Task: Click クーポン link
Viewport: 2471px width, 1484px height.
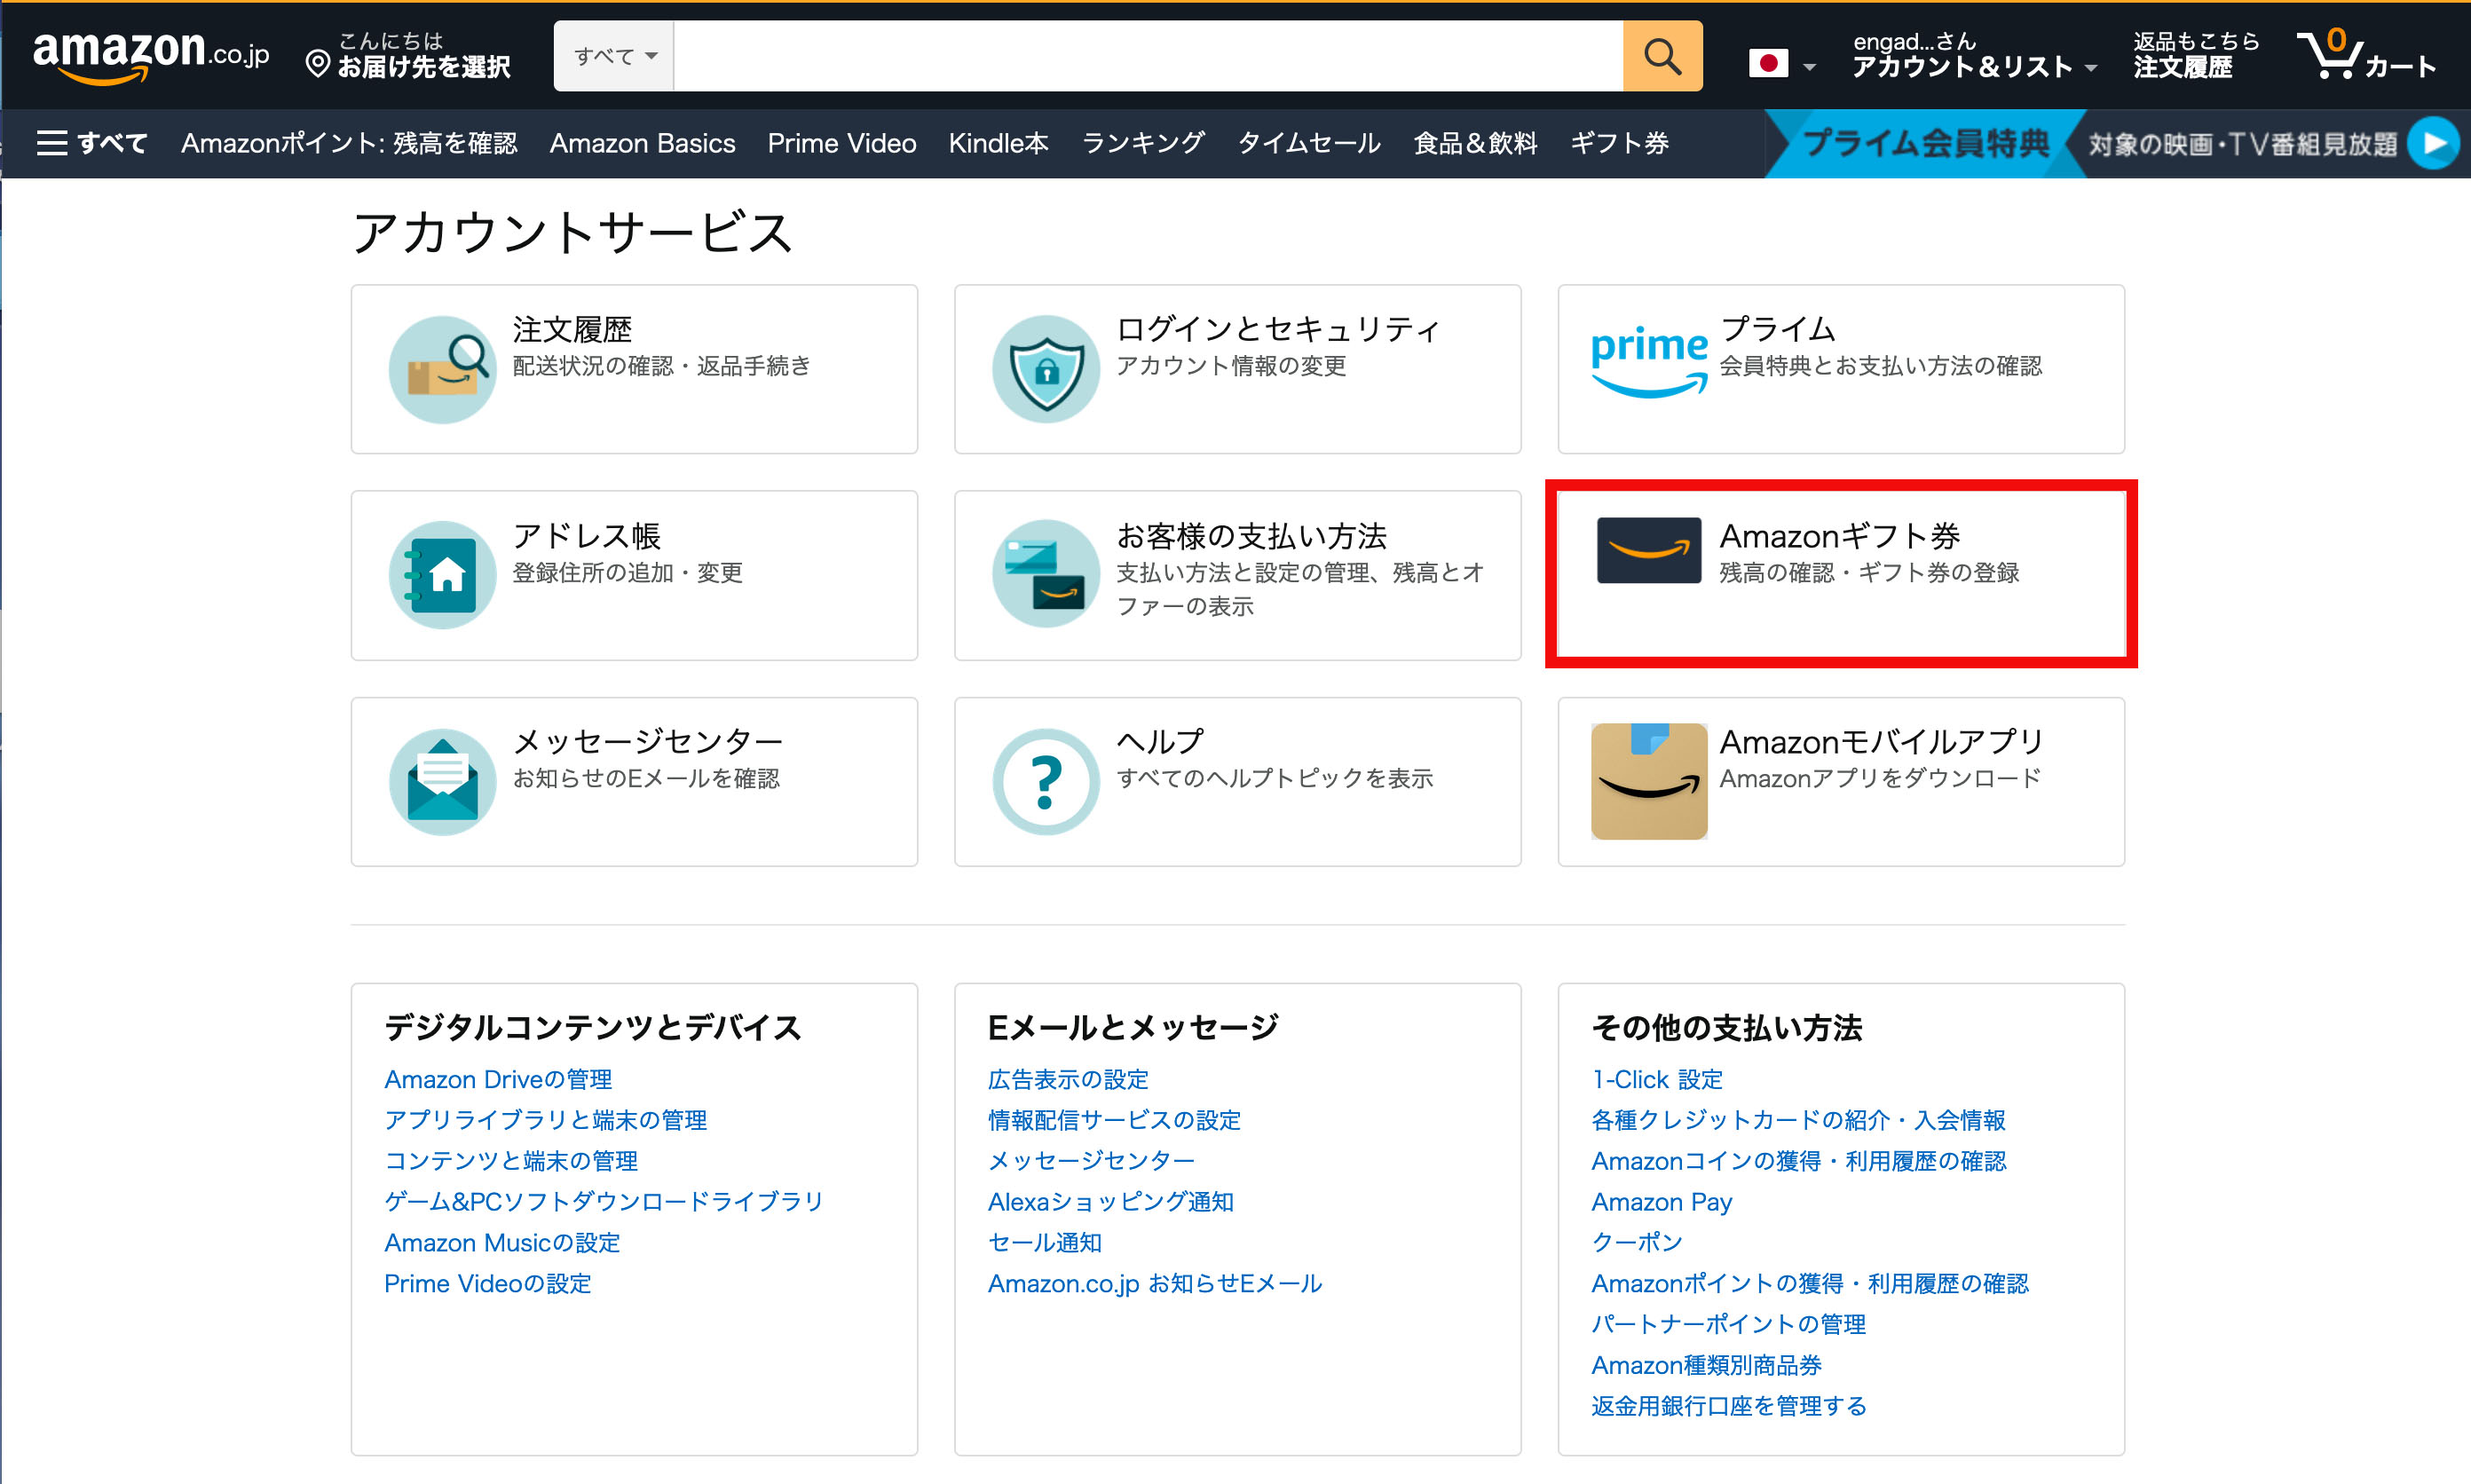Action: (x=1637, y=1243)
